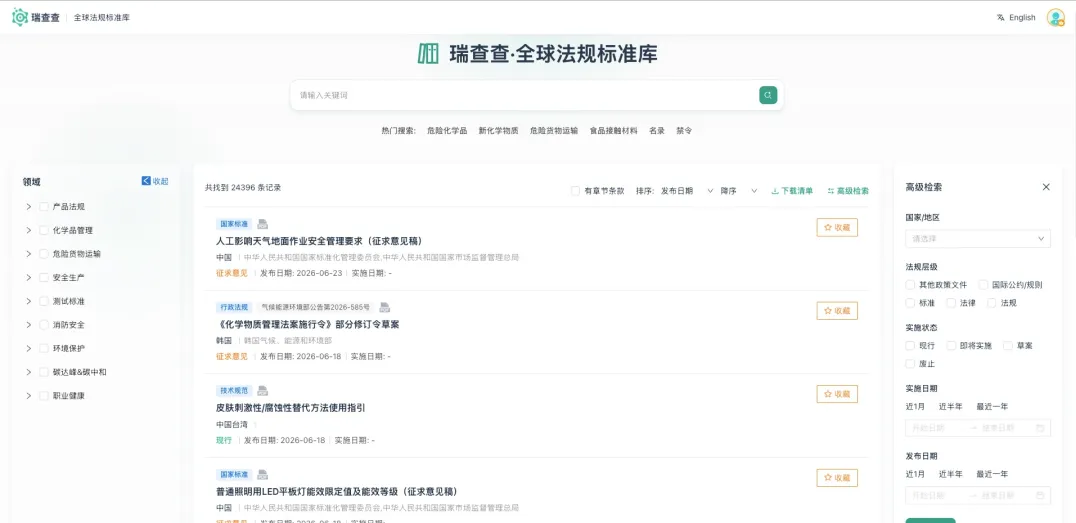Expand the 安全生产 tree node

(x=29, y=277)
